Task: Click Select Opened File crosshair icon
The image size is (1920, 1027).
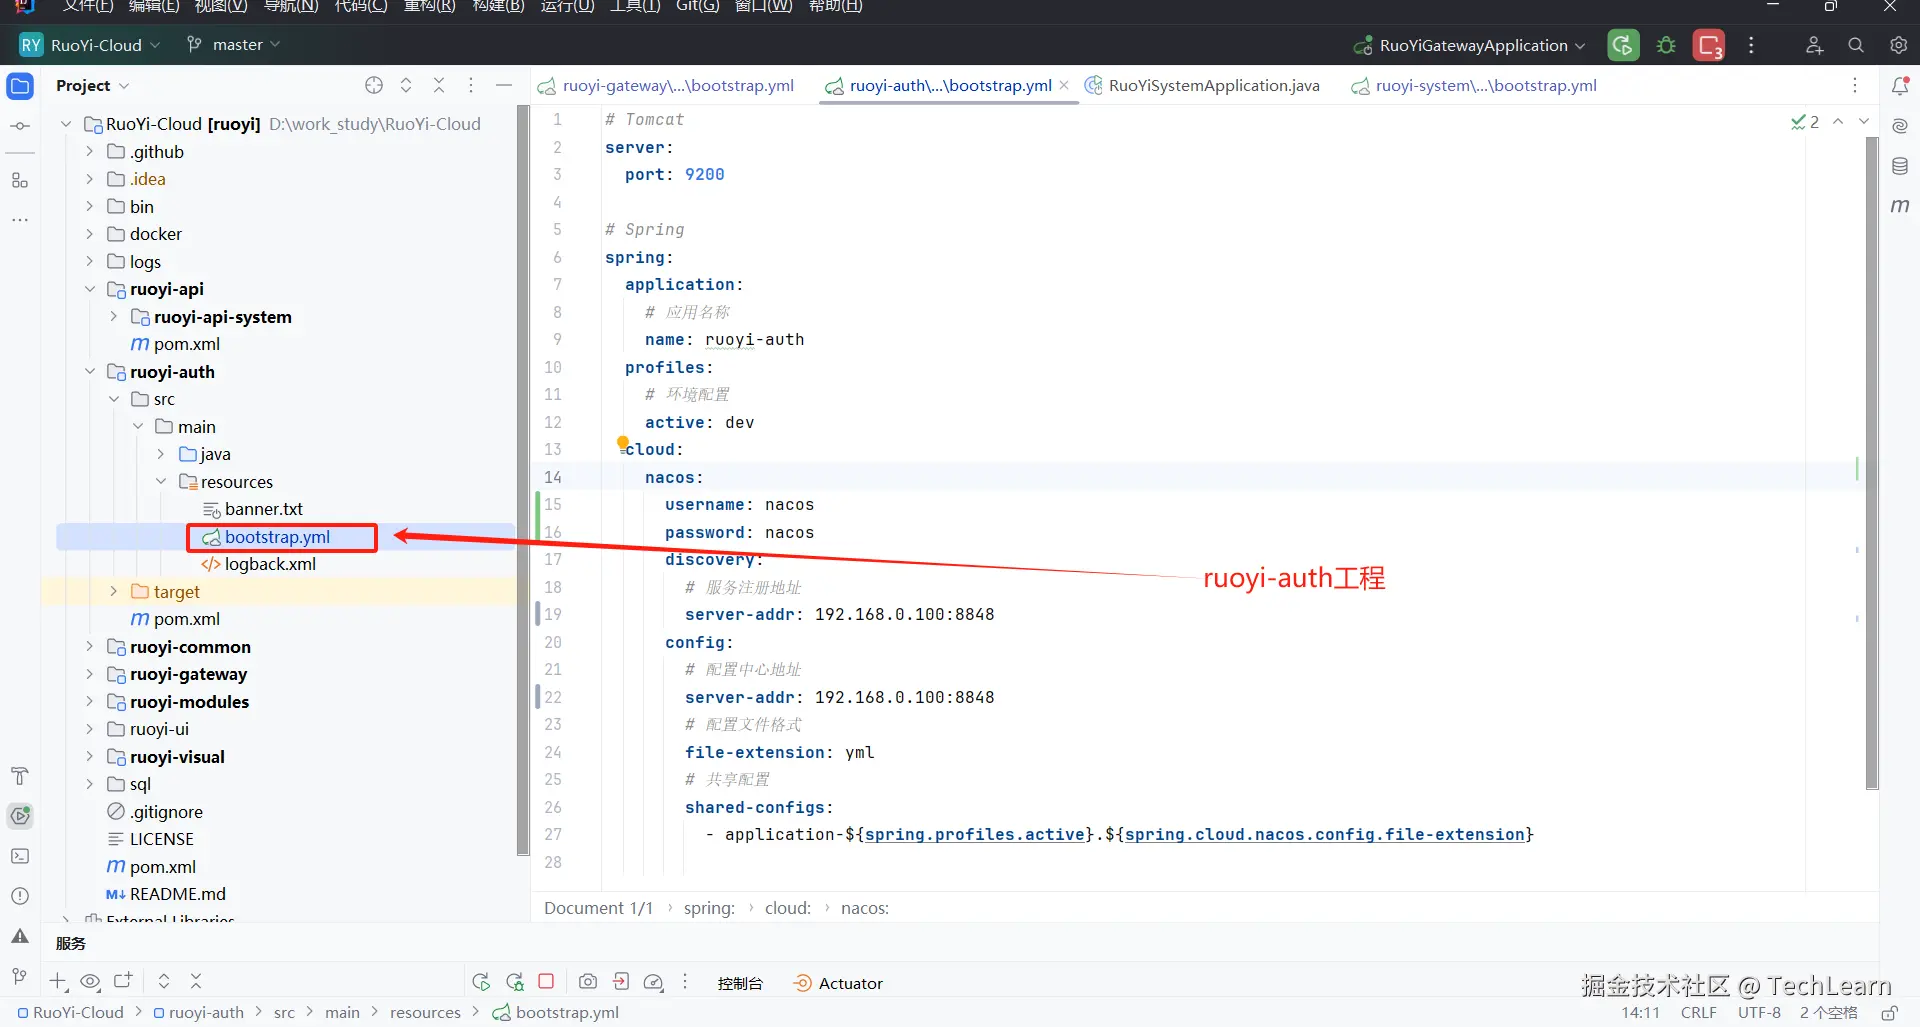Action: pos(374,85)
